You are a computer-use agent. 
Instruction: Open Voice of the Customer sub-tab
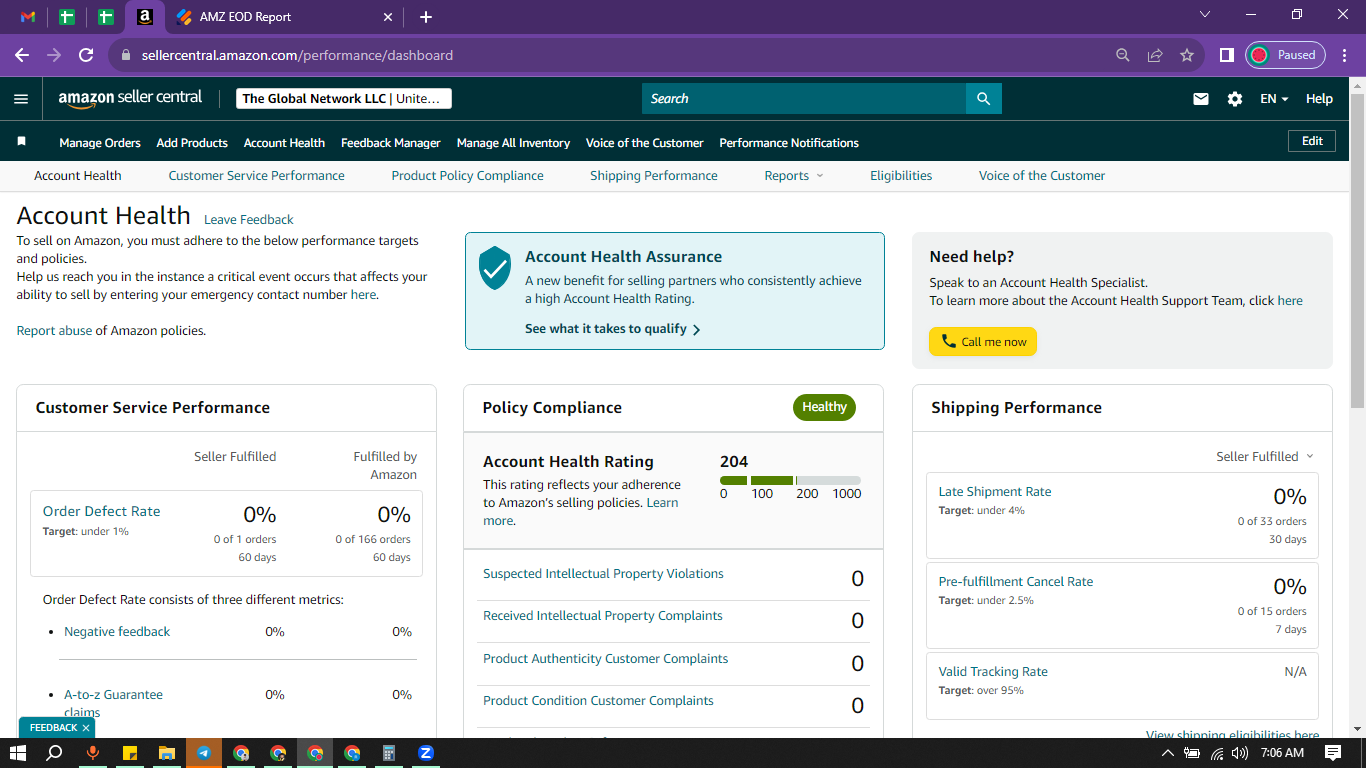click(x=1042, y=175)
